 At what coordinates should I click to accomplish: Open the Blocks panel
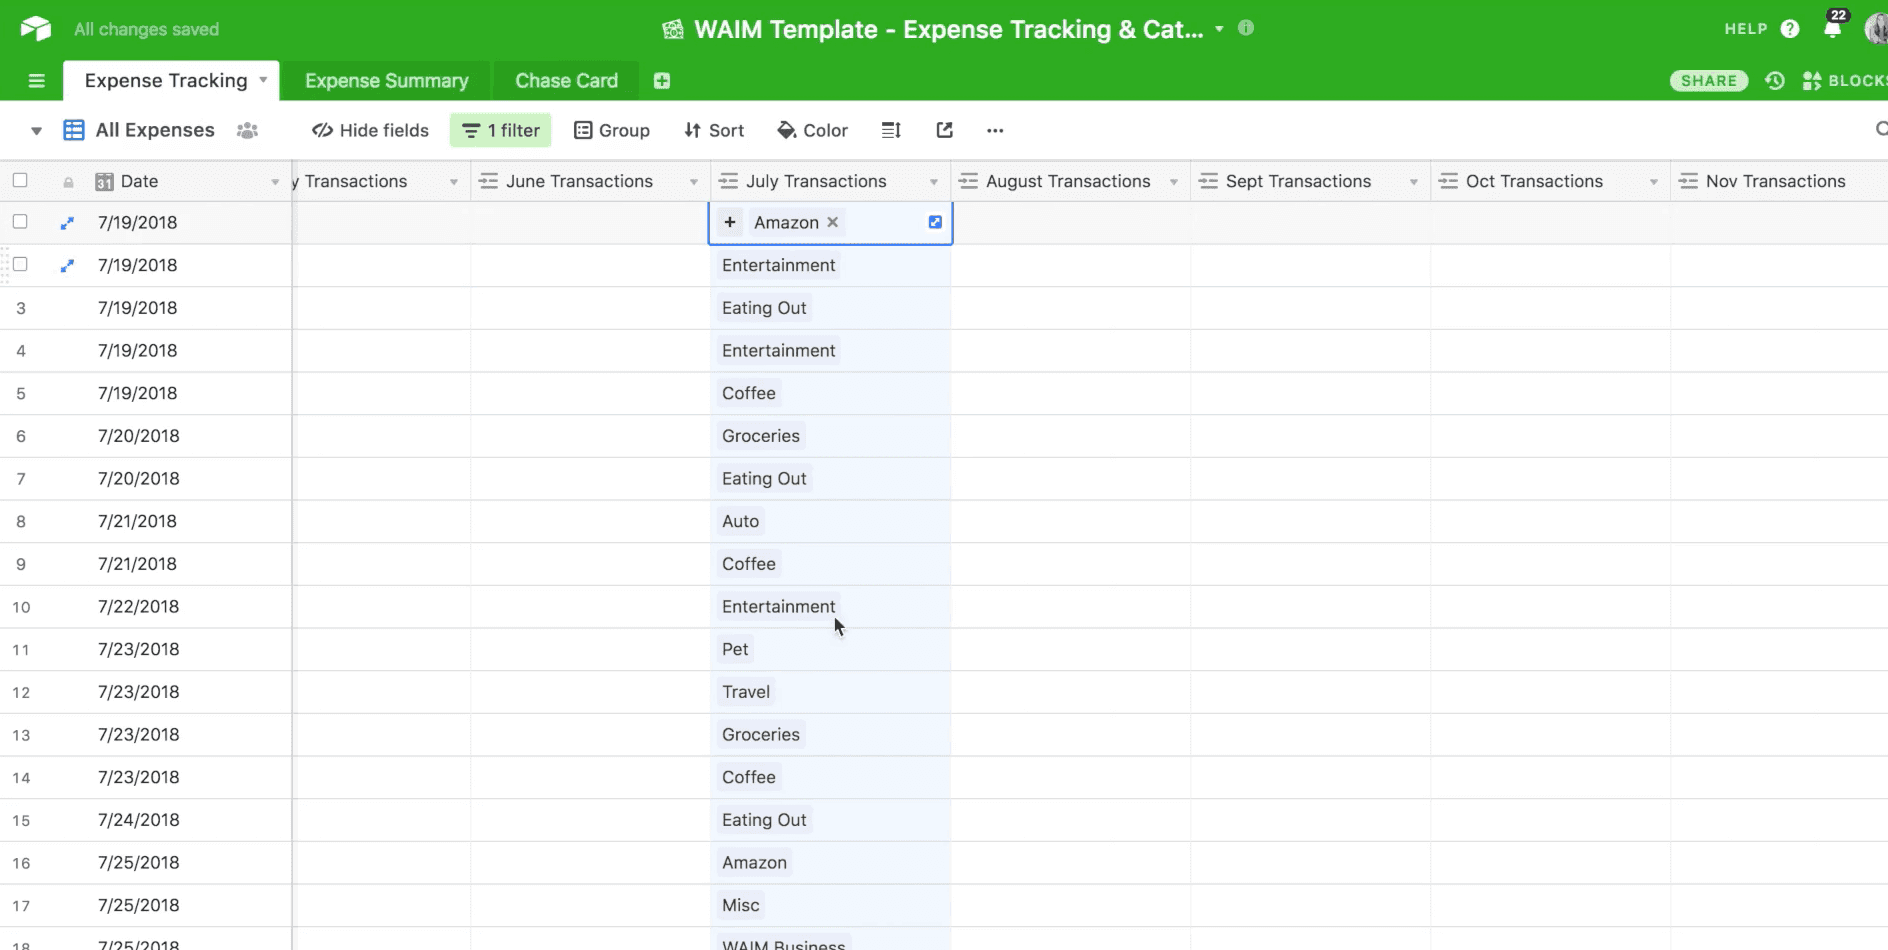click(1844, 81)
